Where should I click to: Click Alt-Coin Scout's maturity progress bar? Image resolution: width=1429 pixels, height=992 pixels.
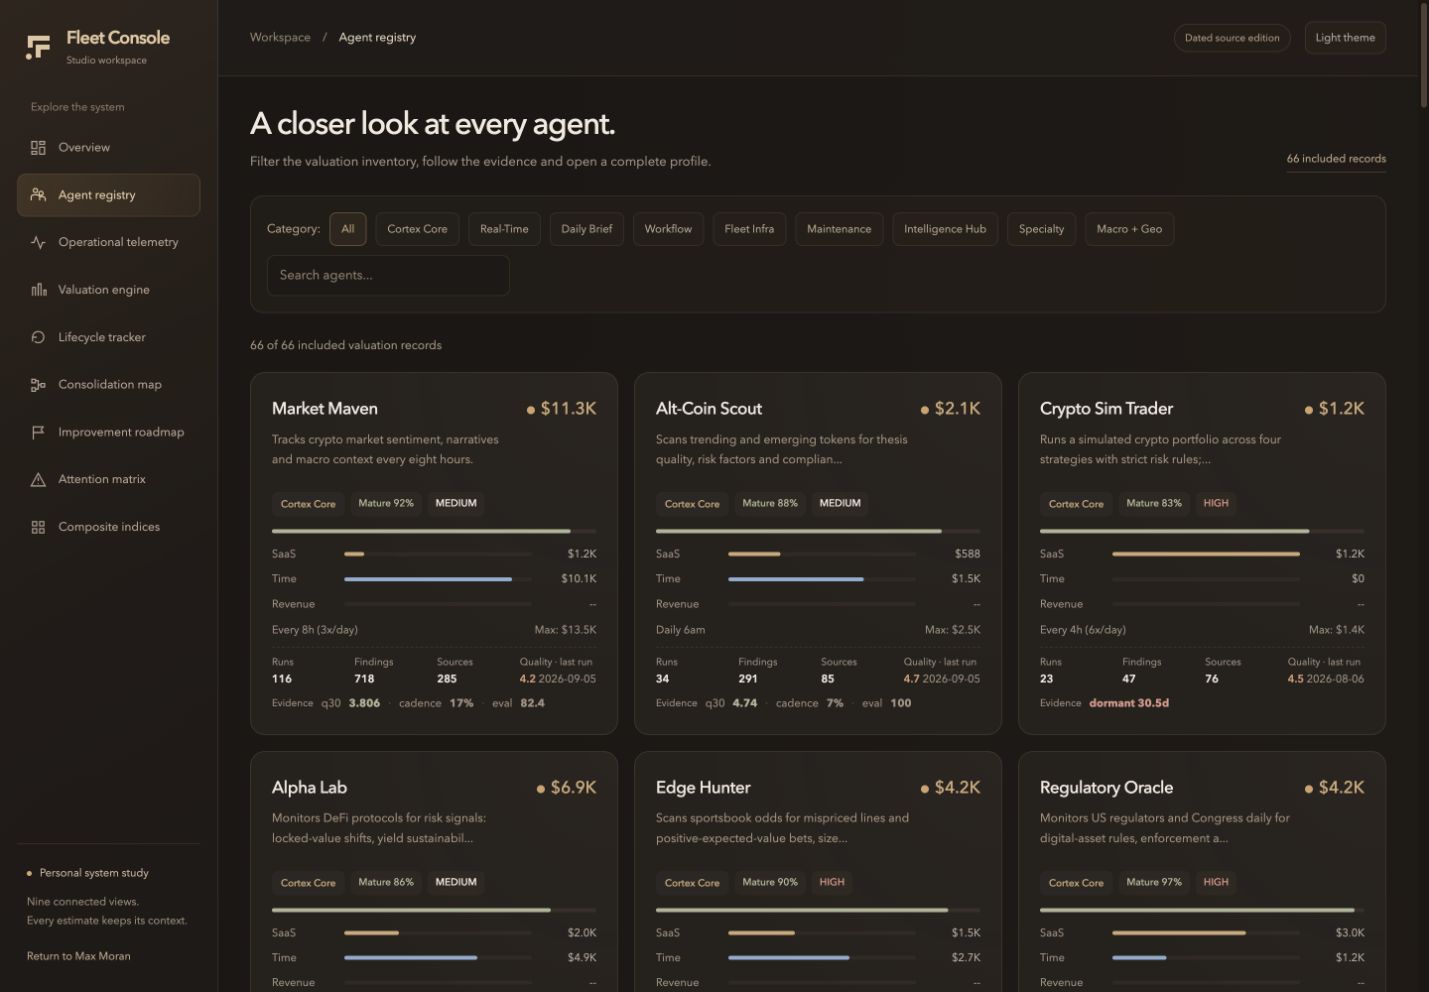coord(818,531)
